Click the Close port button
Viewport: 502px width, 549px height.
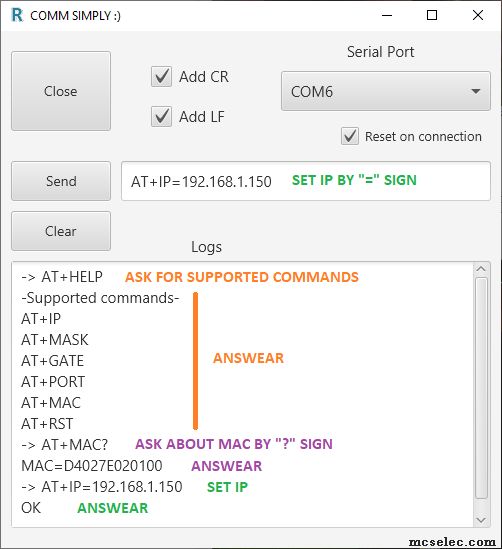[x=61, y=91]
